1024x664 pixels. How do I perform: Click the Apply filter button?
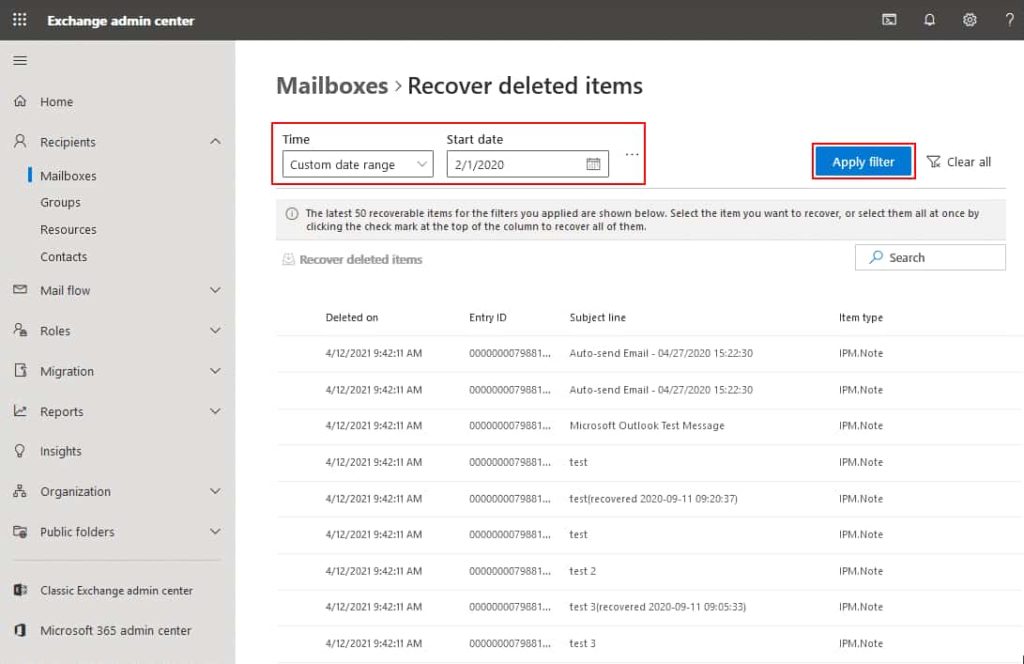pos(862,160)
